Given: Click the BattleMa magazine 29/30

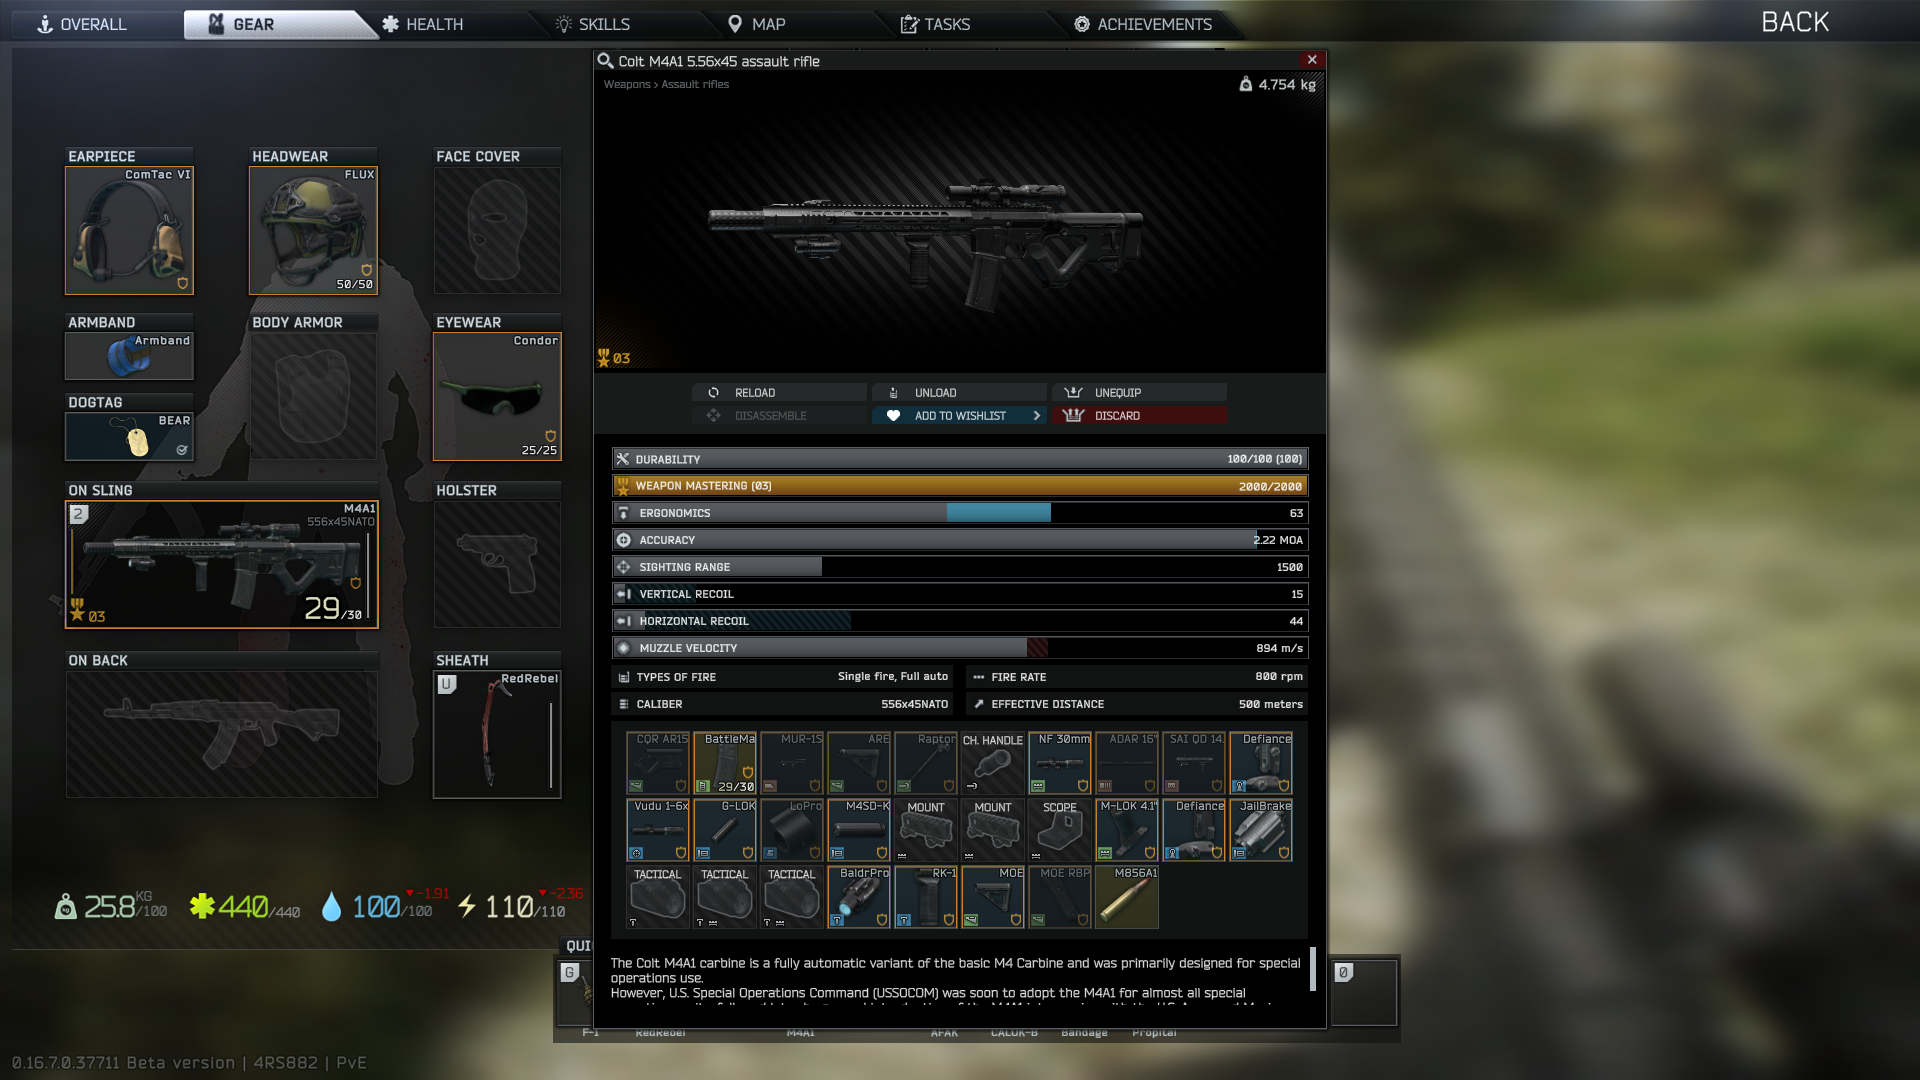Looking at the screenshot, I should (725, 763).
